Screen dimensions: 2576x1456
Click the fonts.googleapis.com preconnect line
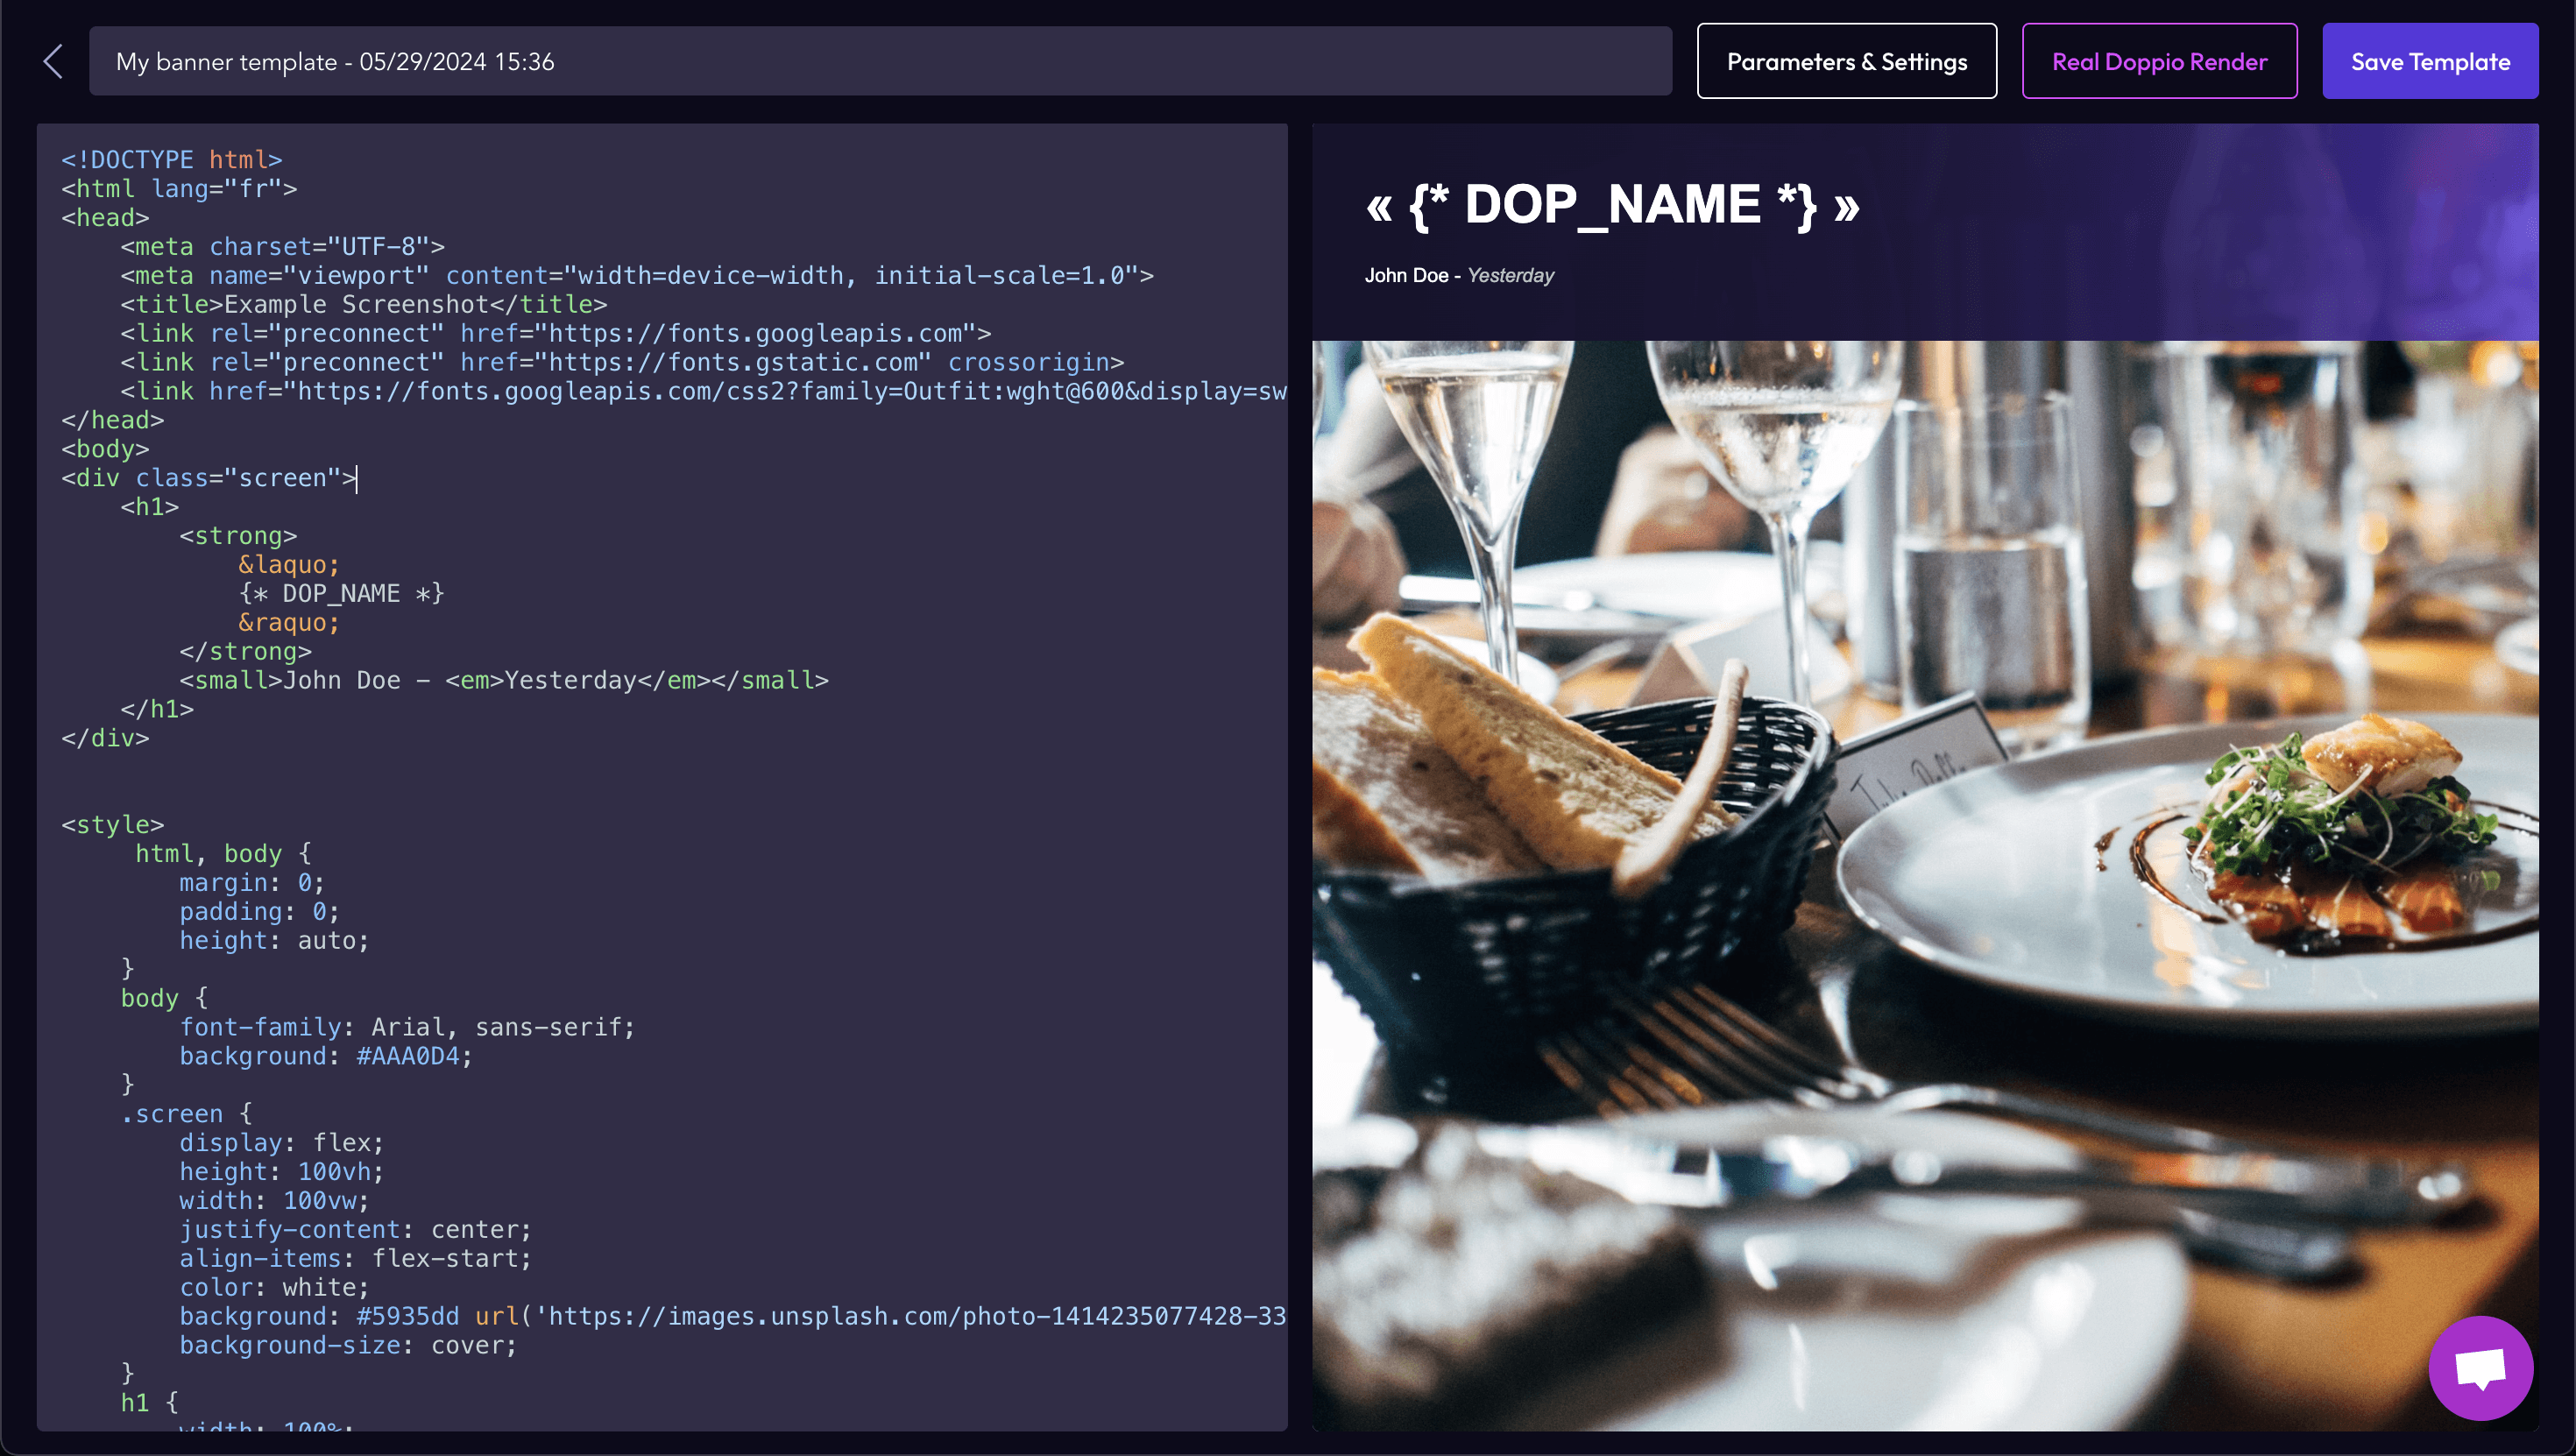(x=556, y=334)
